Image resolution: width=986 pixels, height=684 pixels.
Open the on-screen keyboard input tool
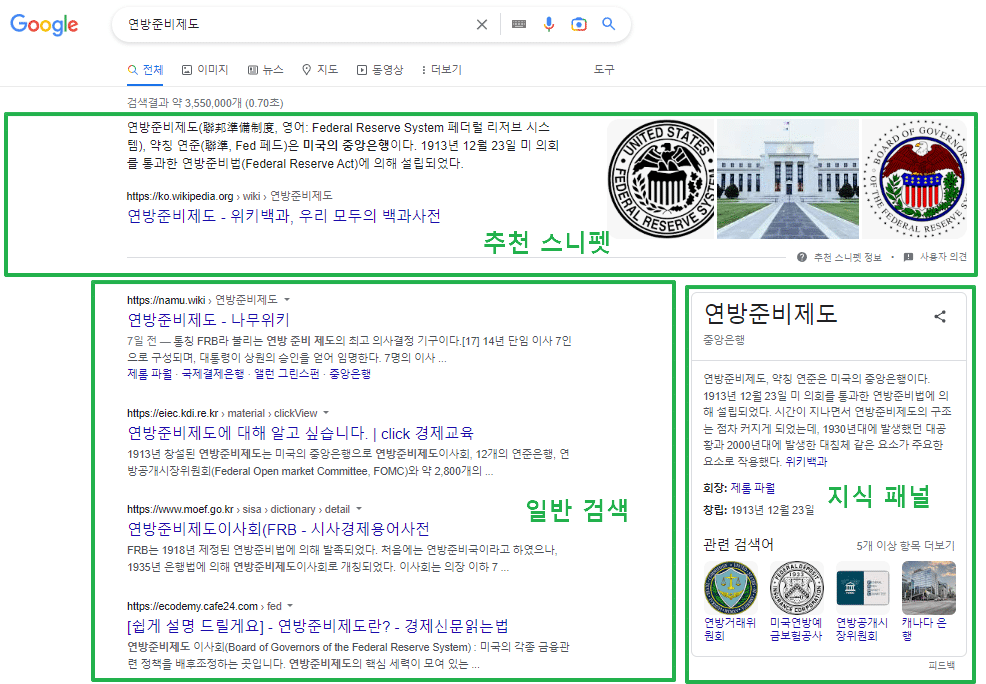pos(519,25)
